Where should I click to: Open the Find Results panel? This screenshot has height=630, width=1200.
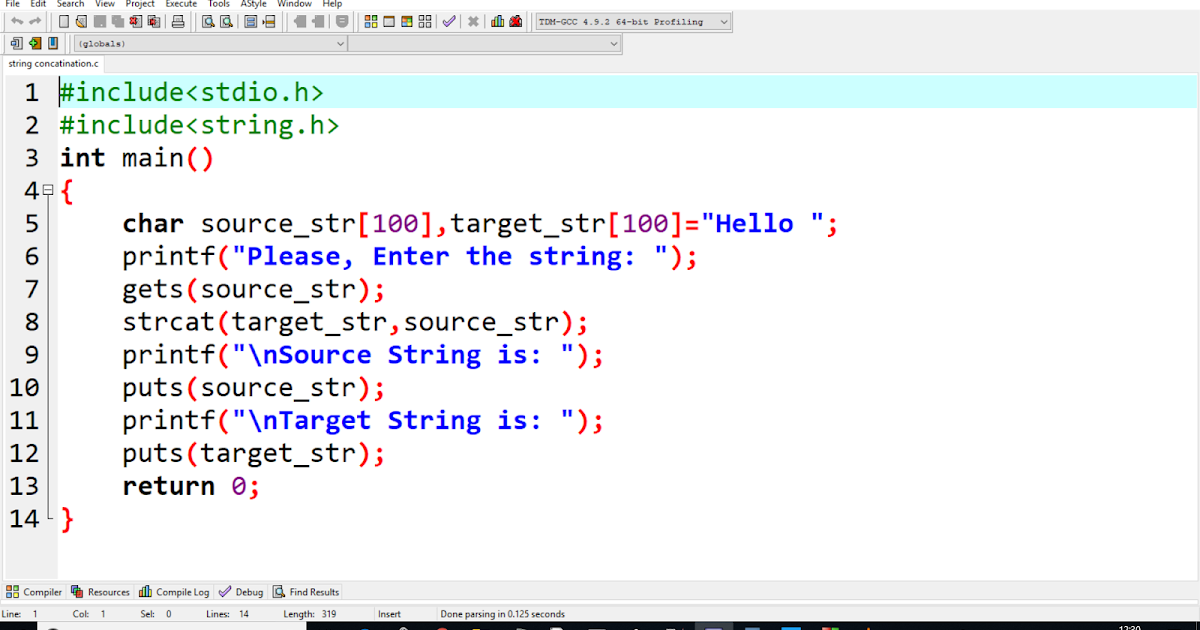[306, 591]
